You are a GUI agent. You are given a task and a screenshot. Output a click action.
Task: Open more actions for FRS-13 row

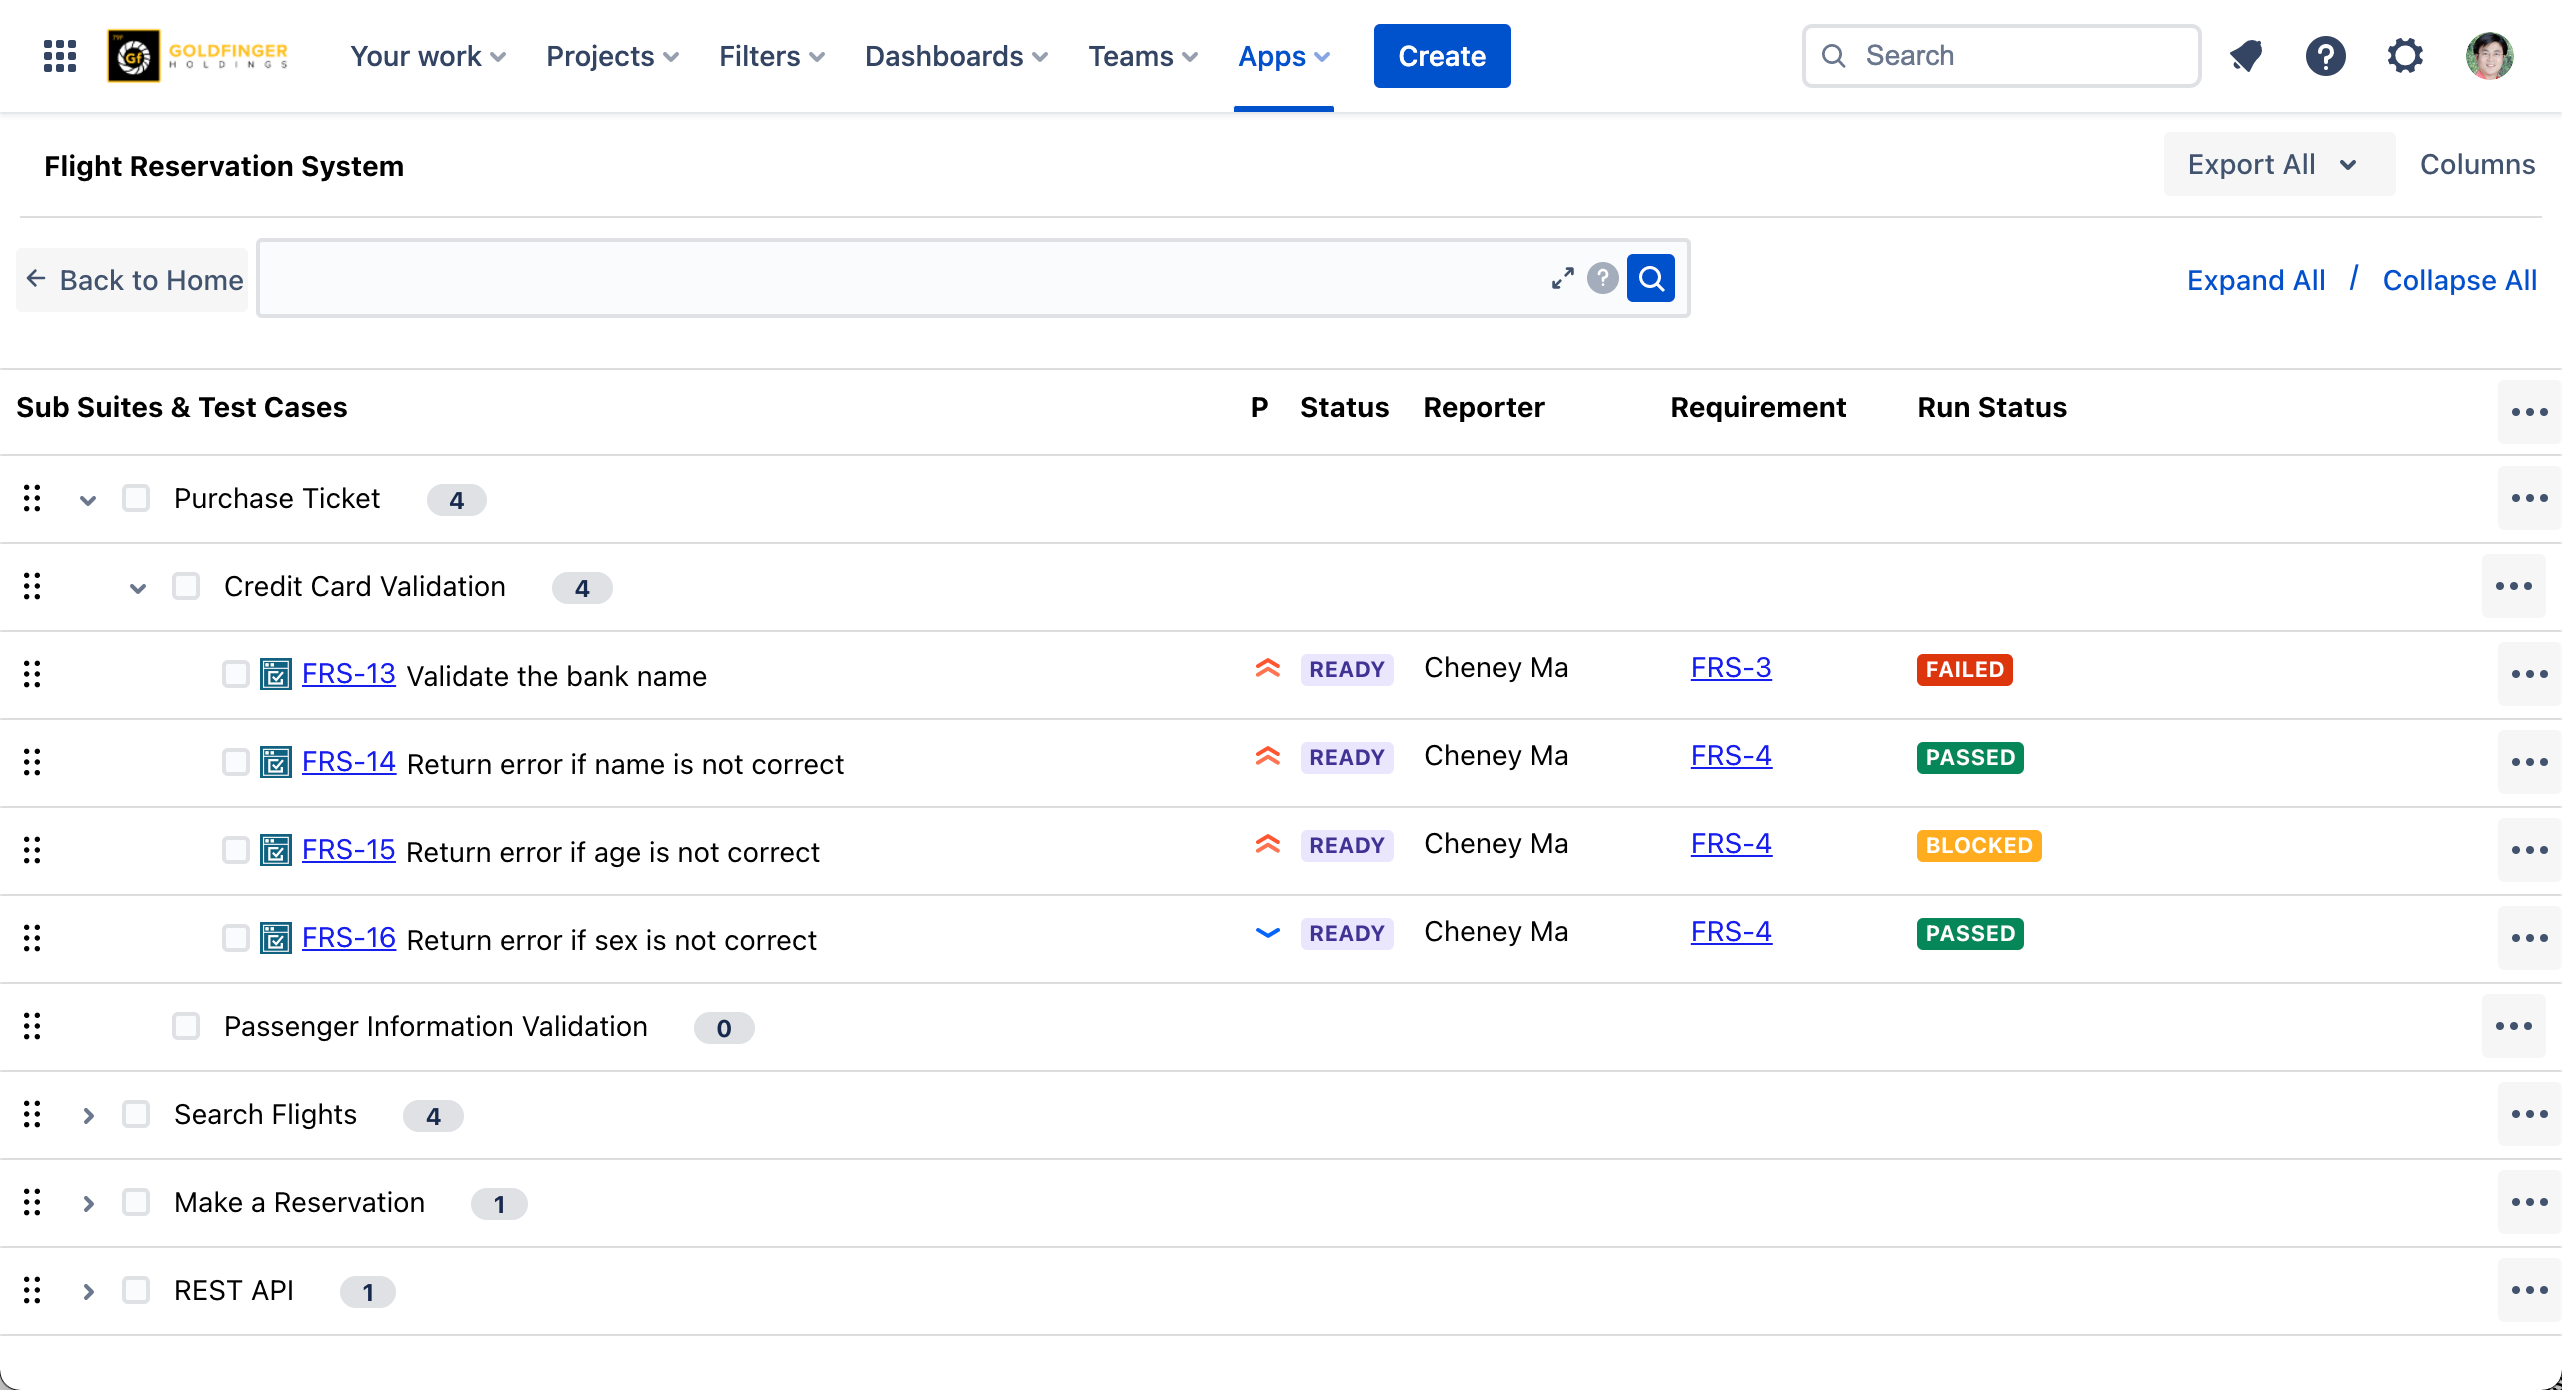pyautogui.click(x=2529, y=675)
